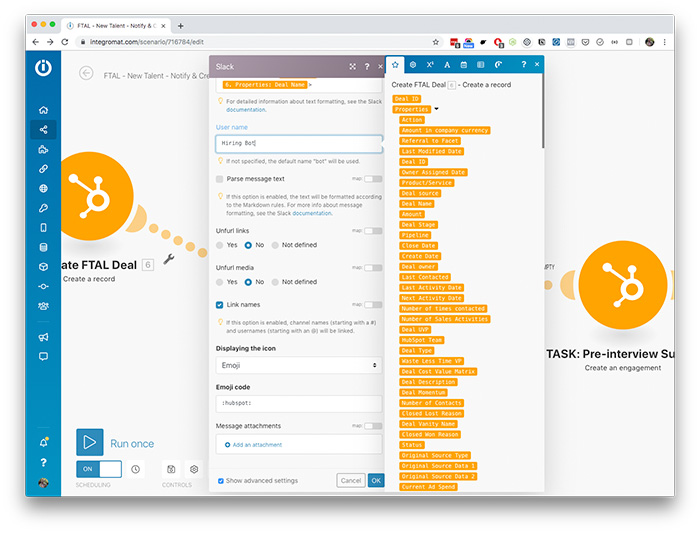Select Yes for Unfurl media
Image resolution: width=700 pixels, height=533 pixels.
coord(220,282)
